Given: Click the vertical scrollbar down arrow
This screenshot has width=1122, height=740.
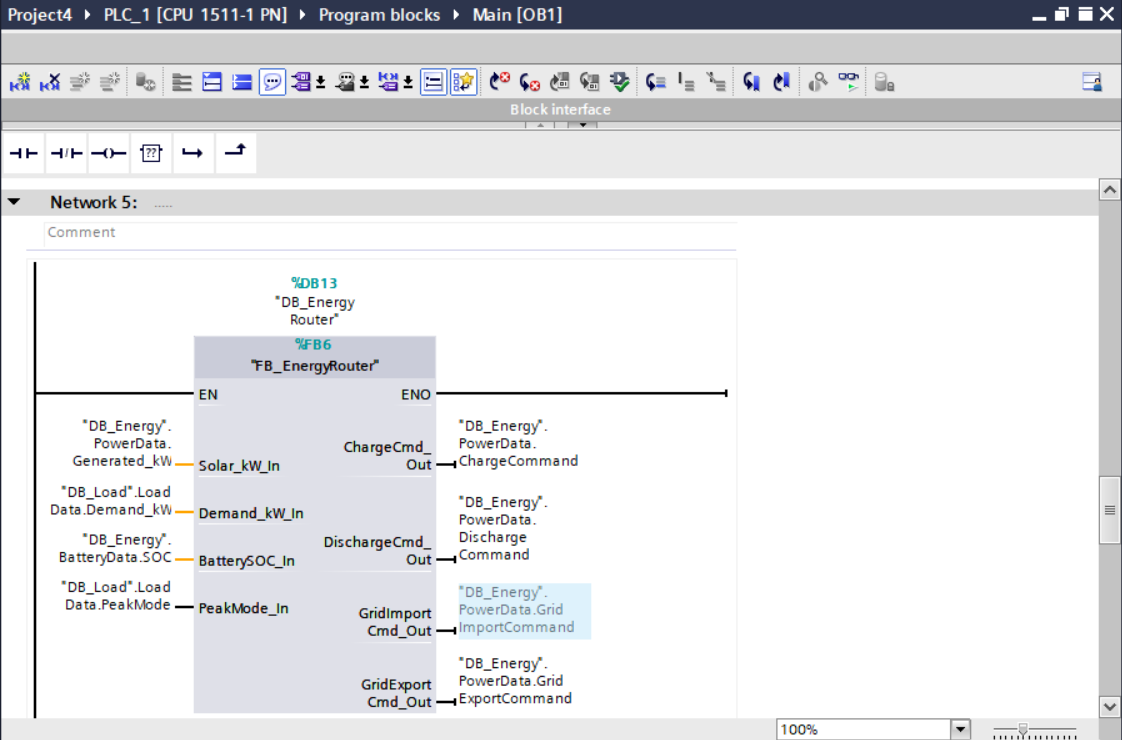Looking at the screenshot, I should (1109, 706).
